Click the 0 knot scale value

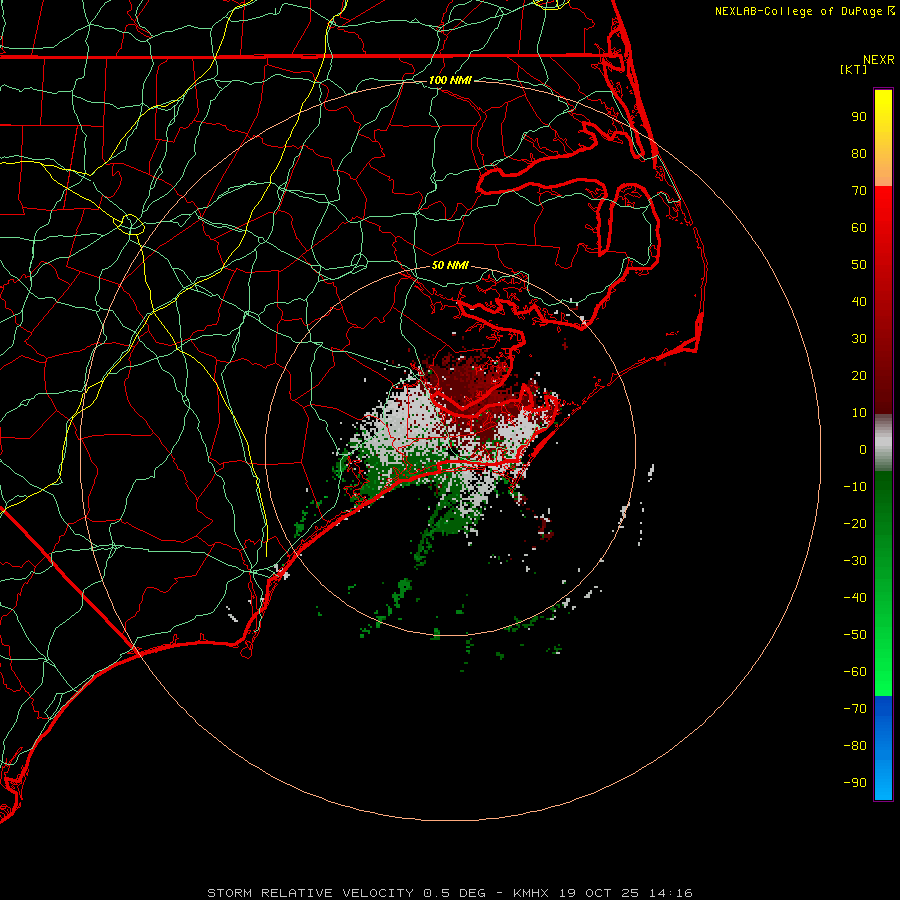pyautogui.click(x=863, y=450)
